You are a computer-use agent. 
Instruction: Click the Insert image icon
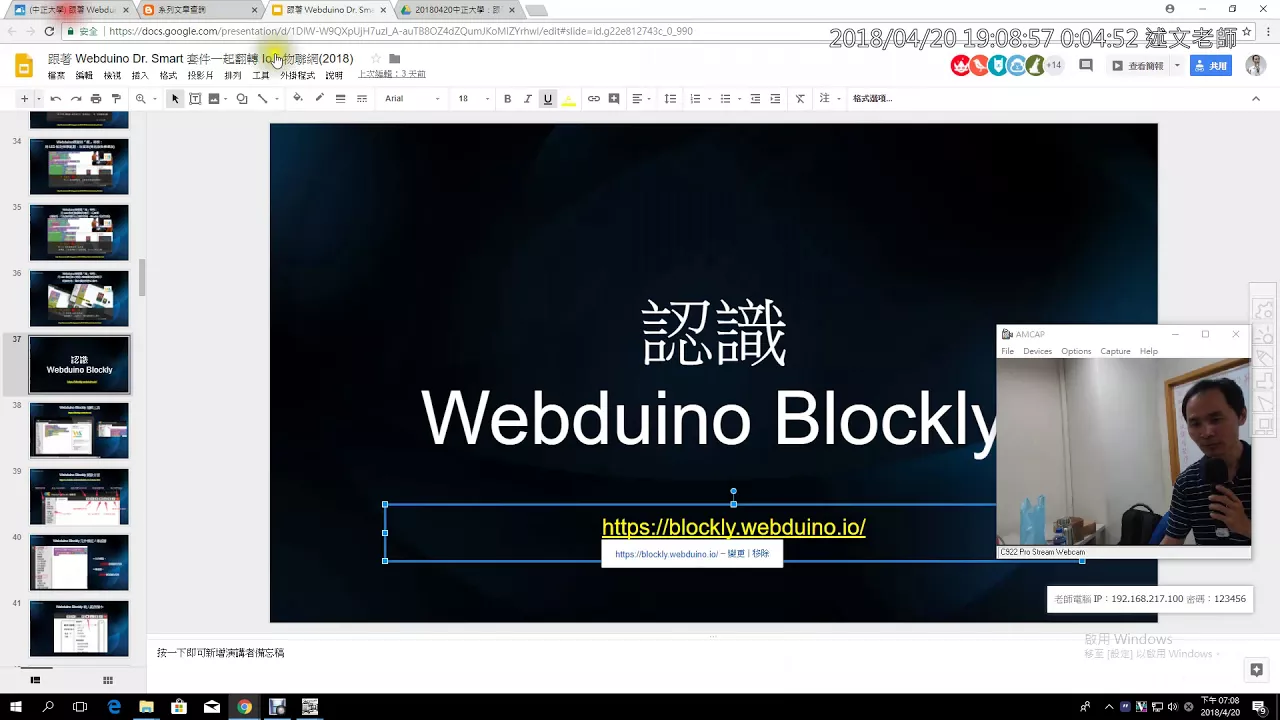pyautogui.click(x=214, y=99)
